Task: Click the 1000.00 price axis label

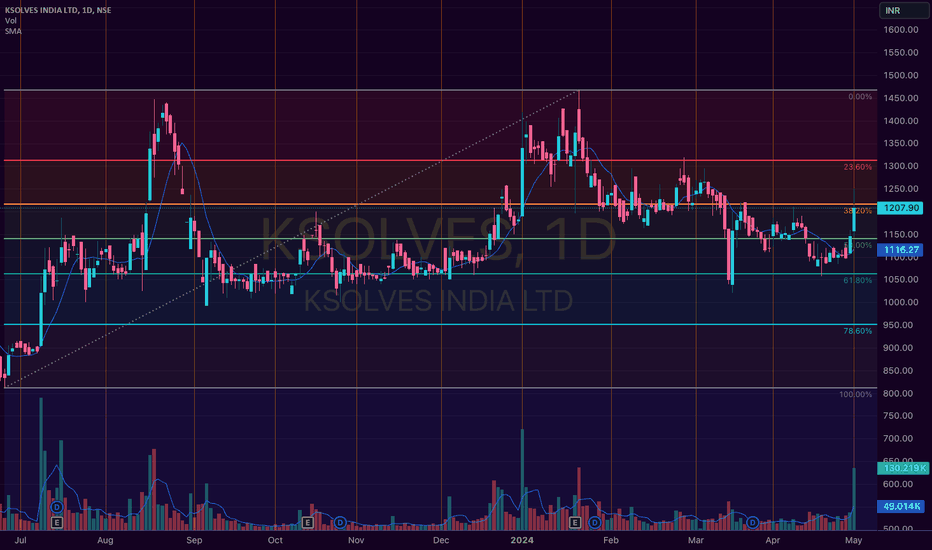Action: point(901,302)
